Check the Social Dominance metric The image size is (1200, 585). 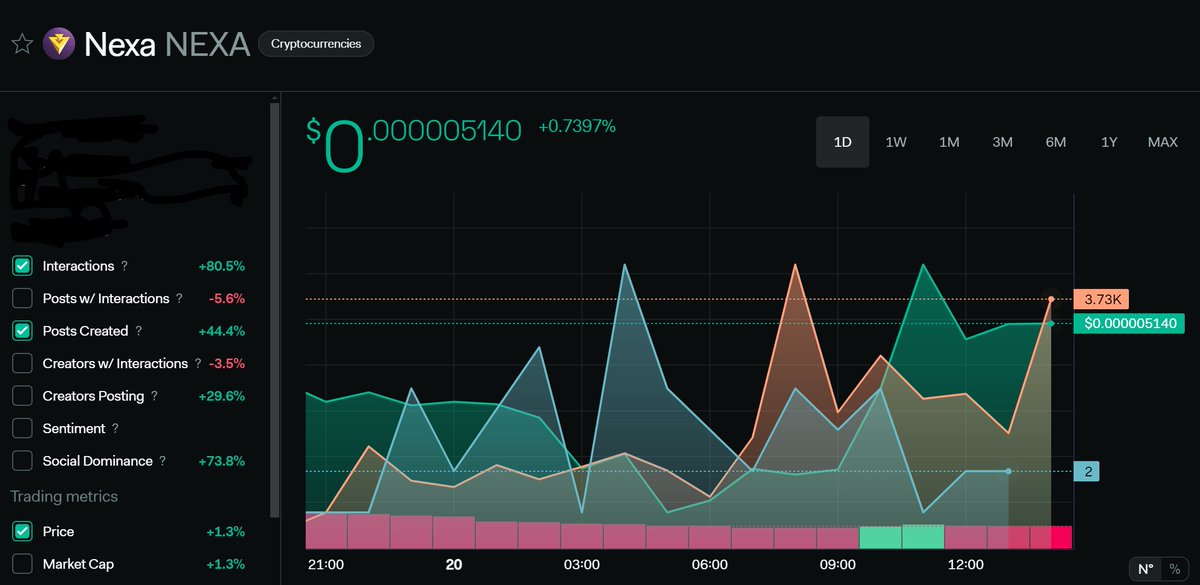point(22,461)
